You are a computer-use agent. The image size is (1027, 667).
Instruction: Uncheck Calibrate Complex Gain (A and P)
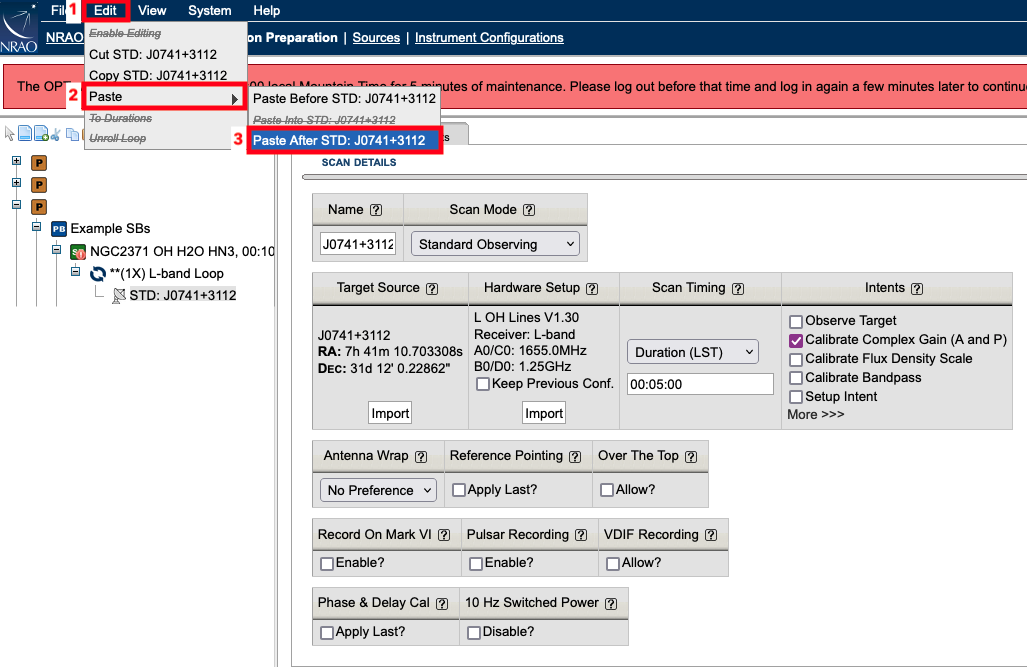796,340
